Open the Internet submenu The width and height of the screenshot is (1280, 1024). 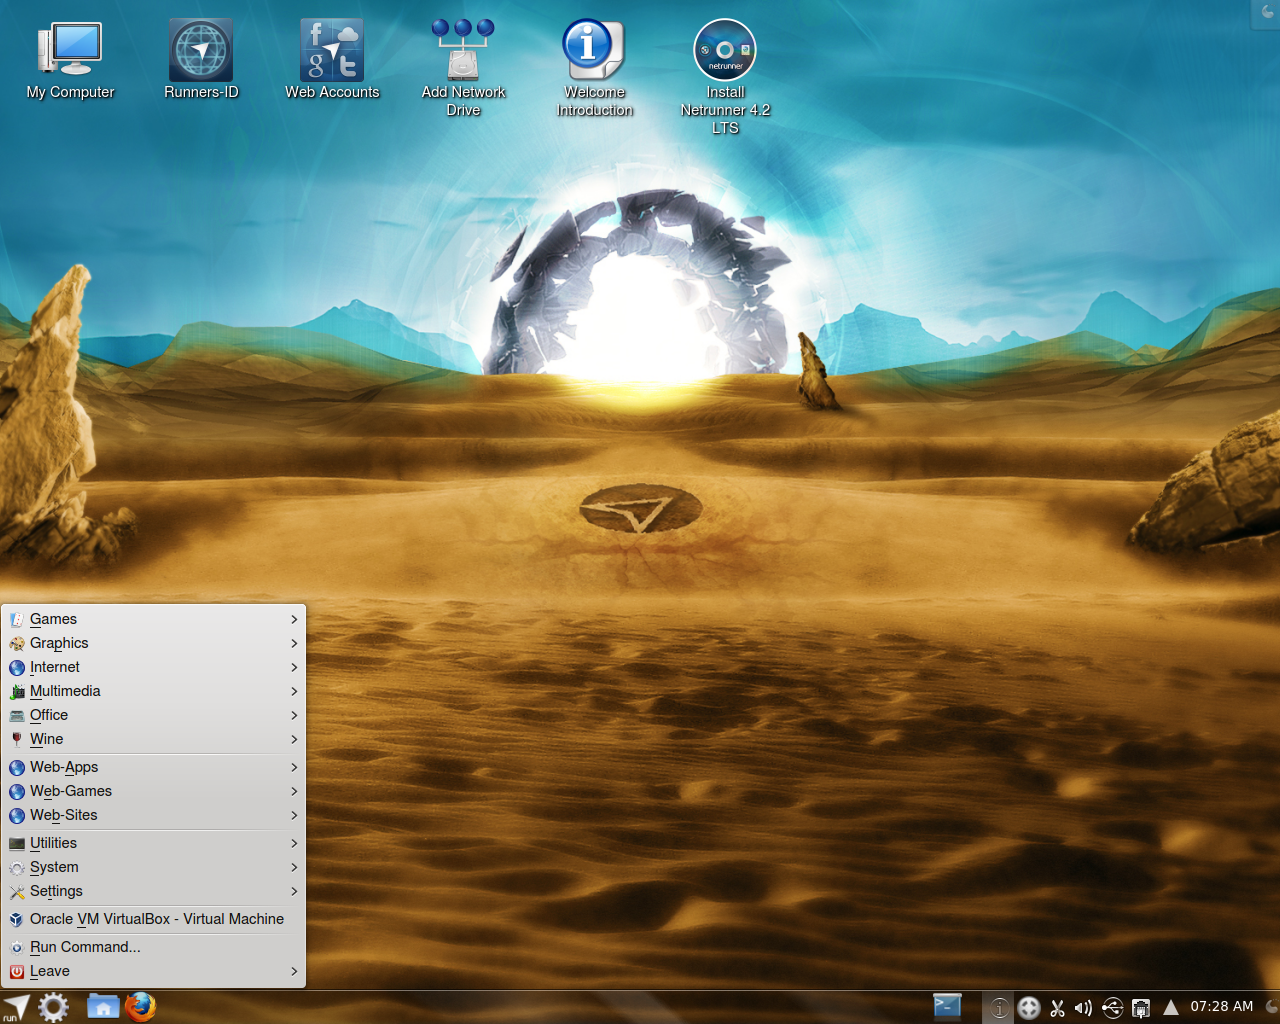(154, 667)
